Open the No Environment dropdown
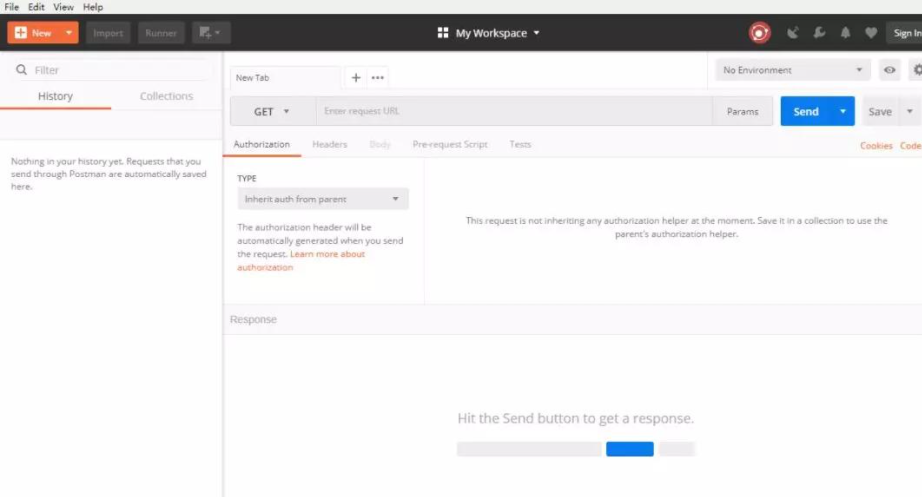 click(792, 70)
